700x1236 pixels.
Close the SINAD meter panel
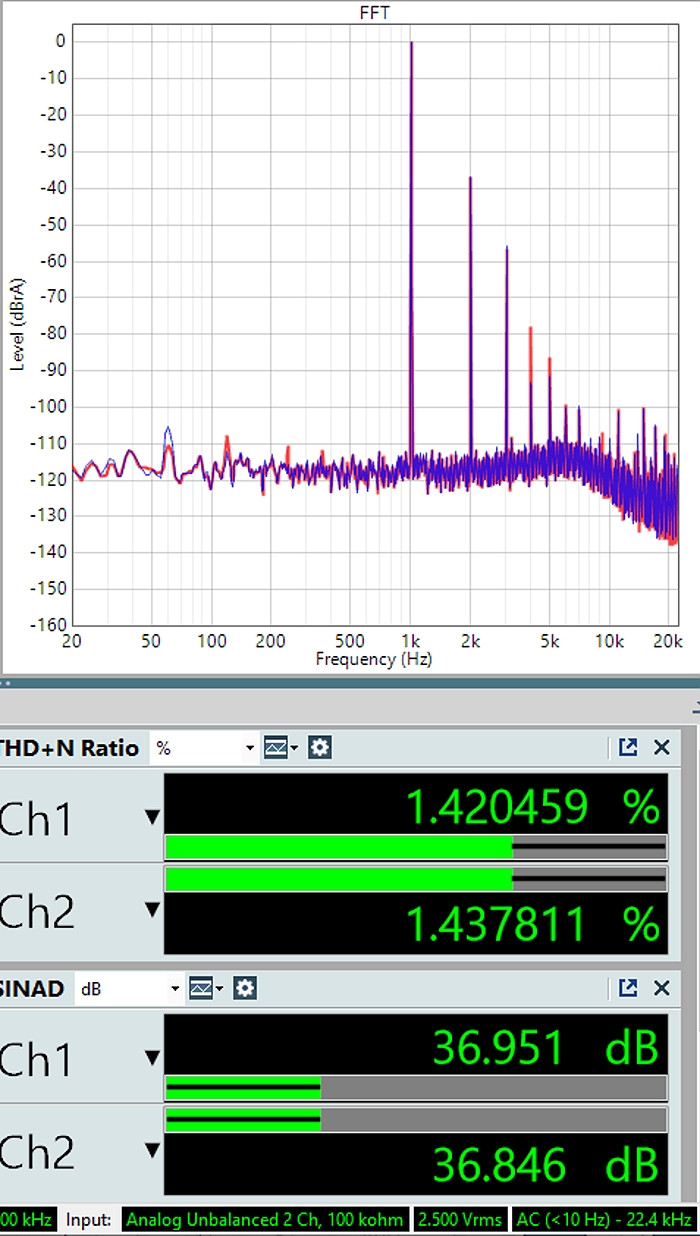(x=661, y=988)
